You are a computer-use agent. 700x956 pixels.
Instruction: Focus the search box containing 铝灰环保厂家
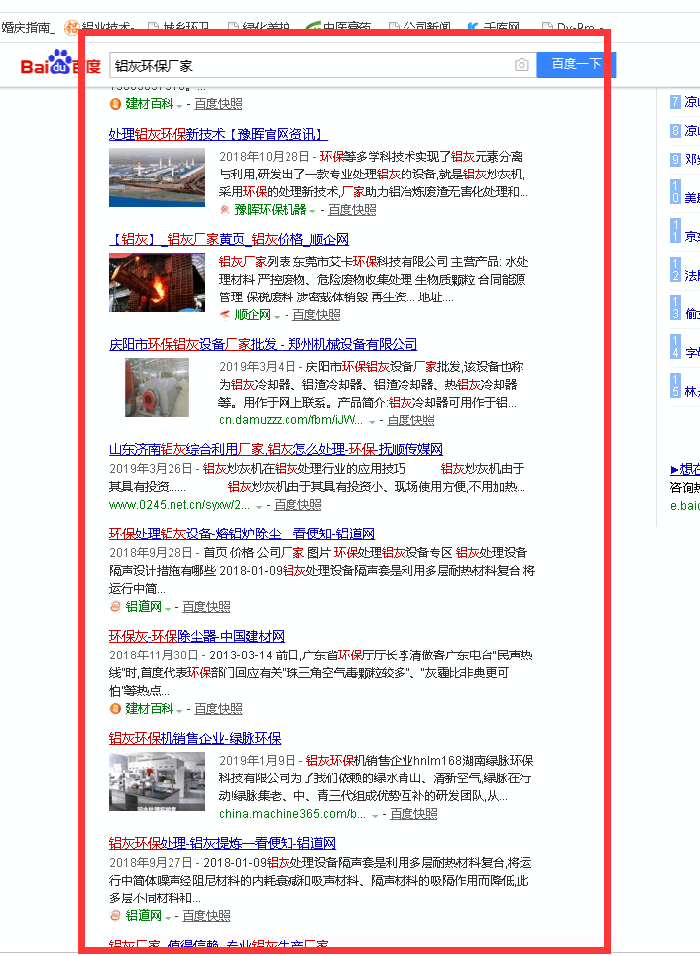[323, 65]
